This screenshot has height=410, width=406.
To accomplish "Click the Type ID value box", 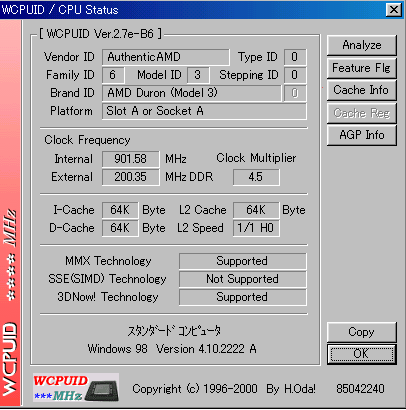I will pos(295,57).
